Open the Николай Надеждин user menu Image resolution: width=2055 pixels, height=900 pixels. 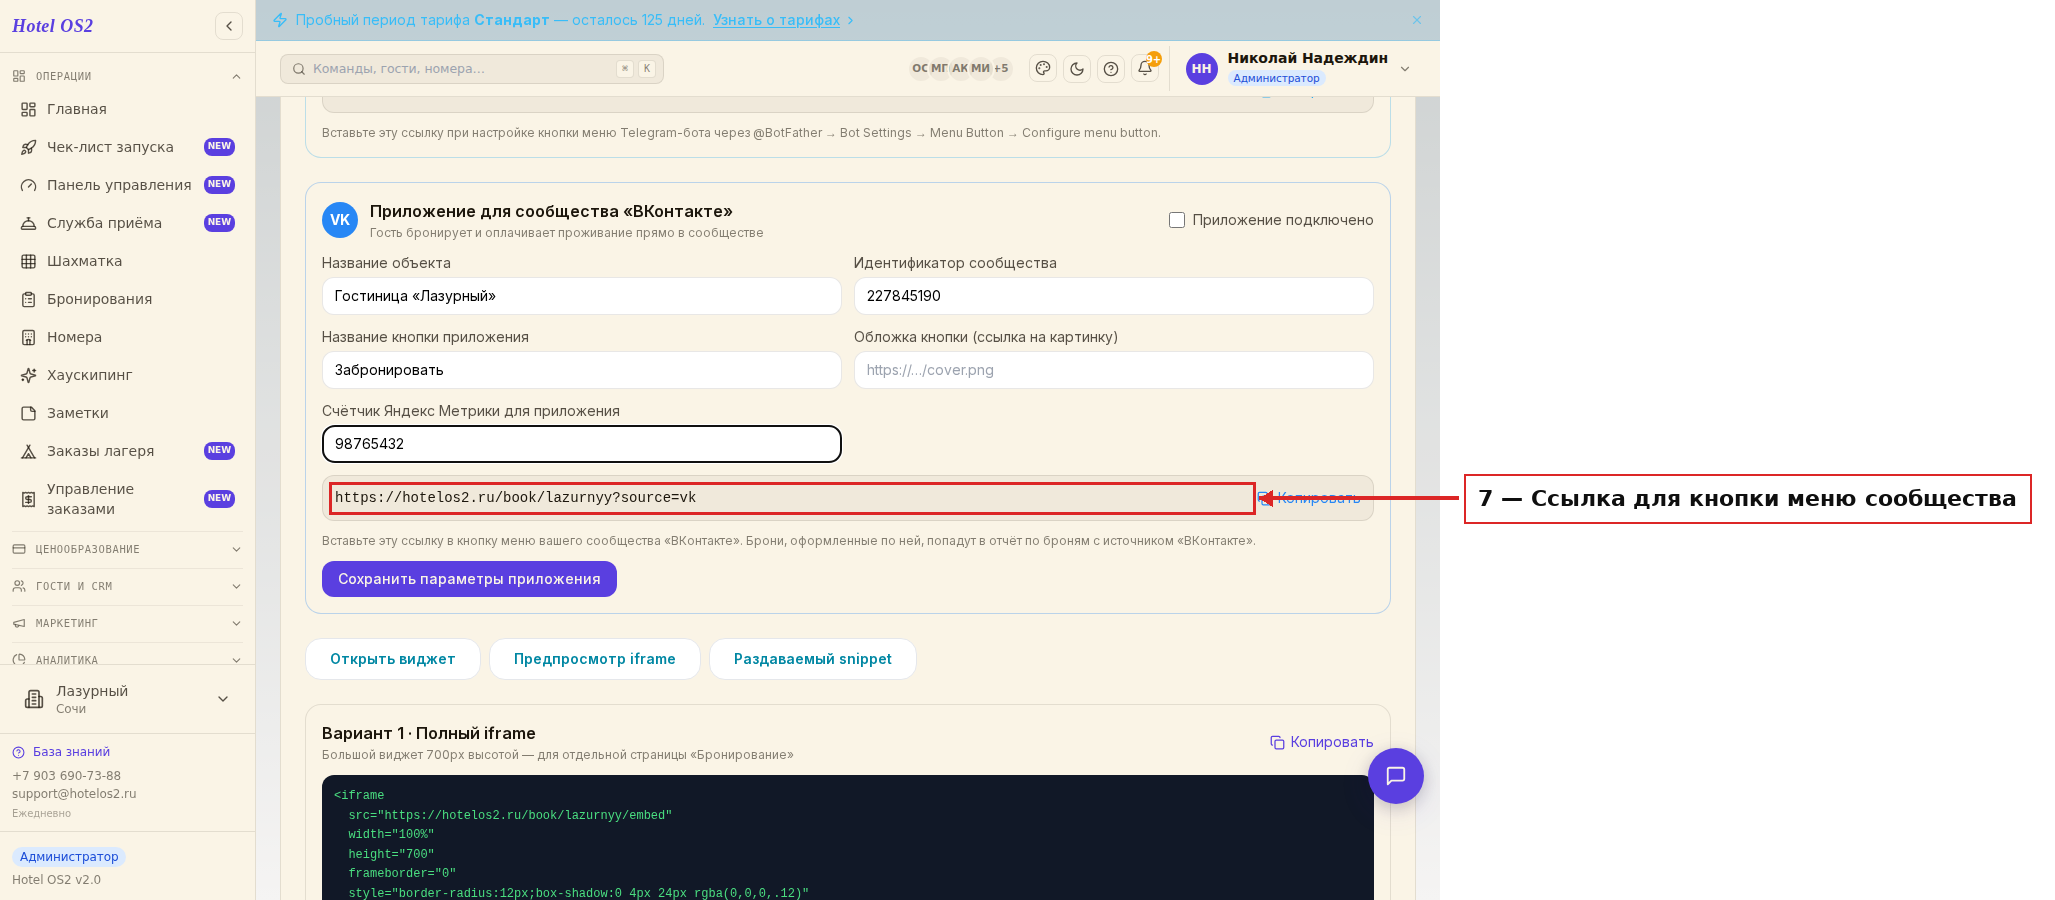[x=1299, y=68]
